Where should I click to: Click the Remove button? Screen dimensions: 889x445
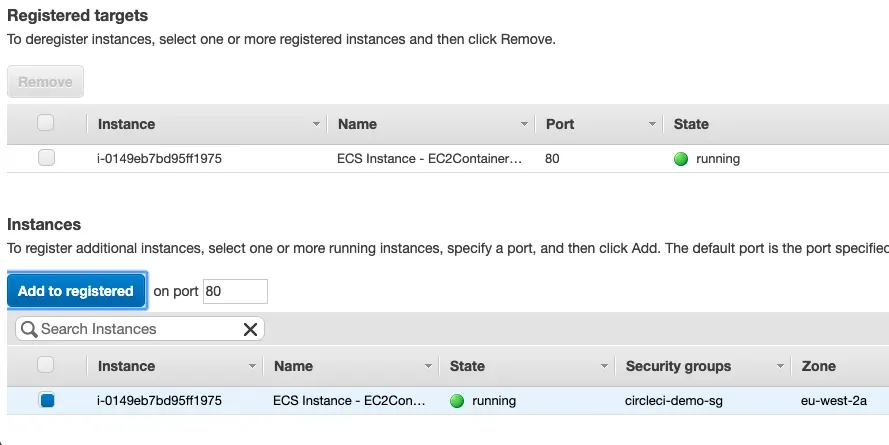(45, 82)
